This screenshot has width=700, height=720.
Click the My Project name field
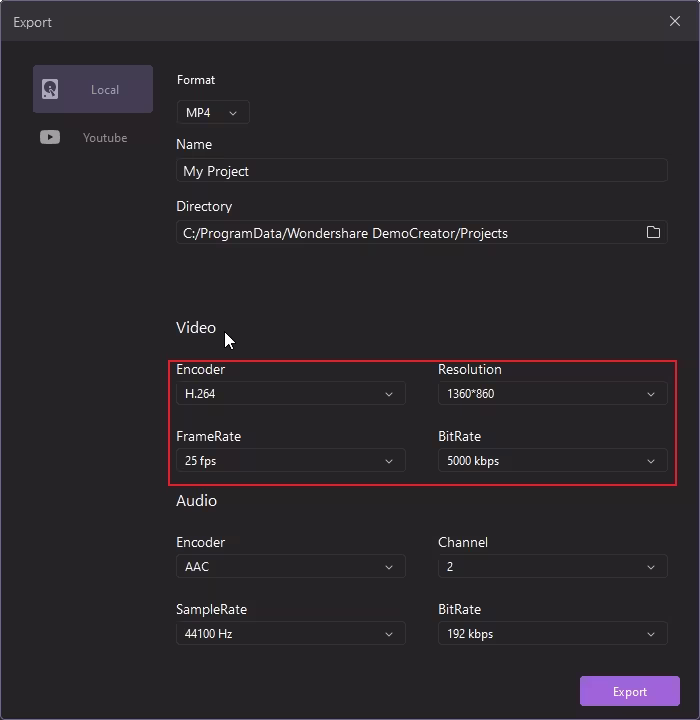pyautogui.click(x=421, y=171)
